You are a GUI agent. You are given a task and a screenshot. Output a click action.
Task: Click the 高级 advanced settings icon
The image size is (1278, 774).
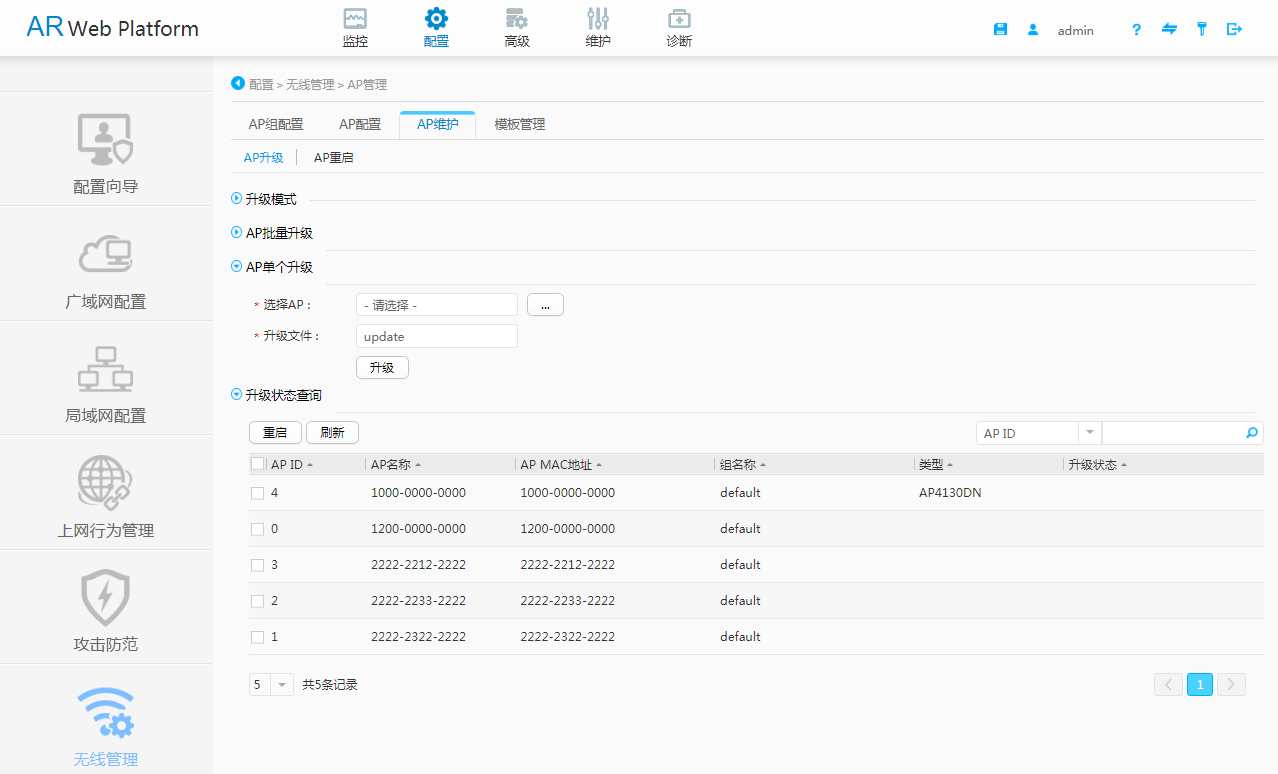point(516,20)
